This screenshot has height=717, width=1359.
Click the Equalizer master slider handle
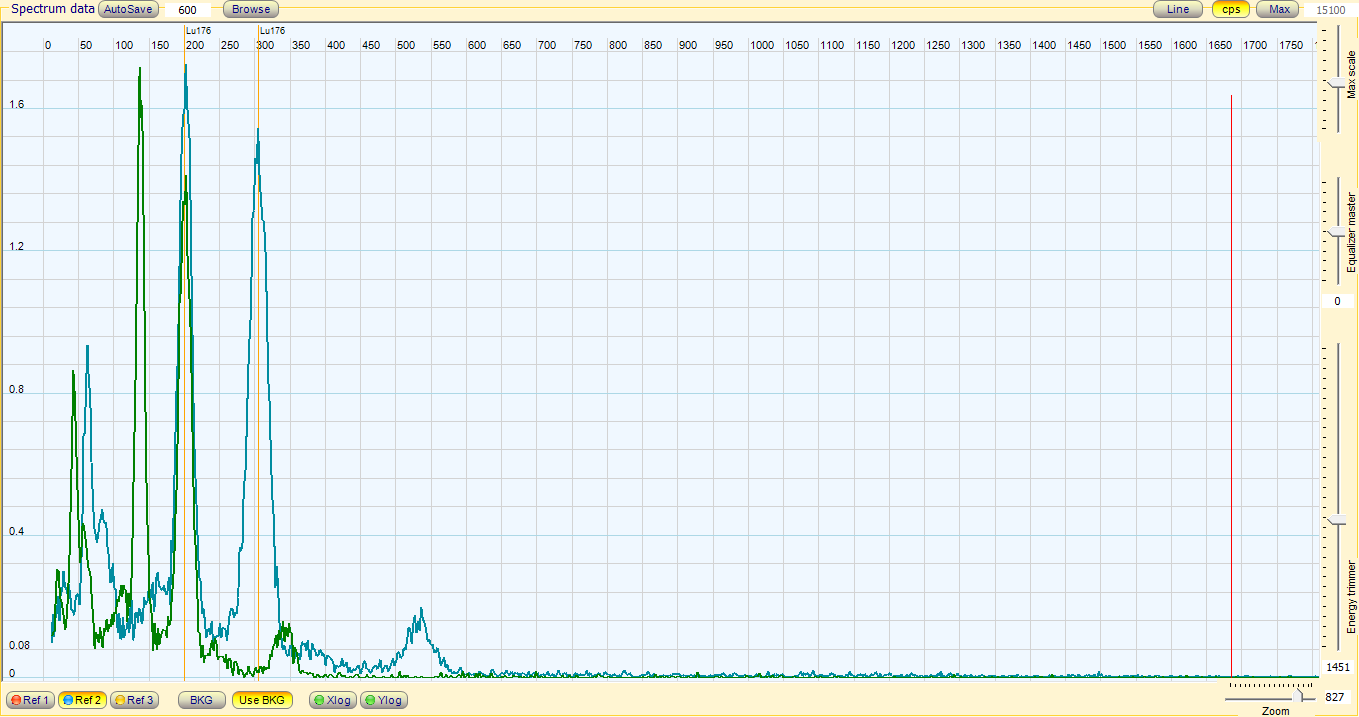(x=1338, y=233)
